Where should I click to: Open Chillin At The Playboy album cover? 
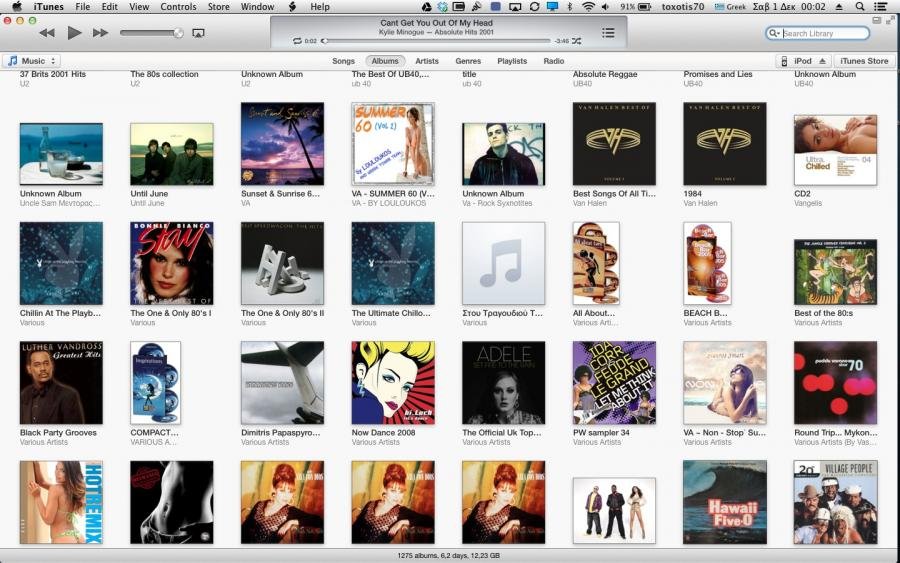click(61, 263)
